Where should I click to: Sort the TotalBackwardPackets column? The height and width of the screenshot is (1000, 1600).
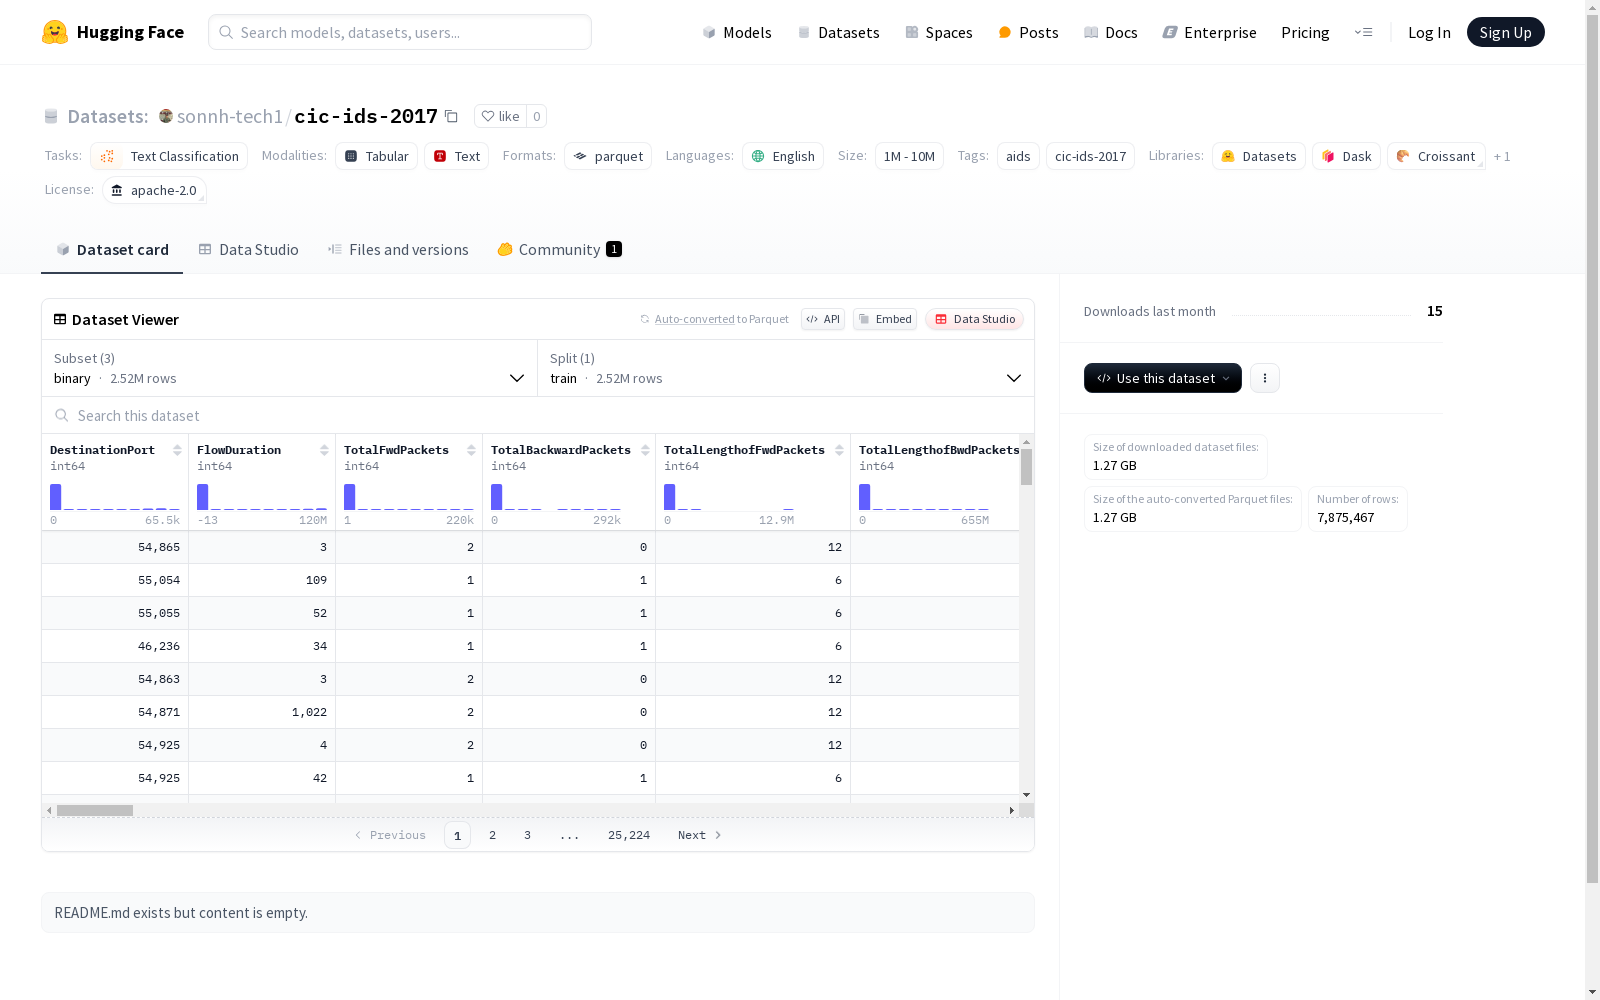pos(645,450)
